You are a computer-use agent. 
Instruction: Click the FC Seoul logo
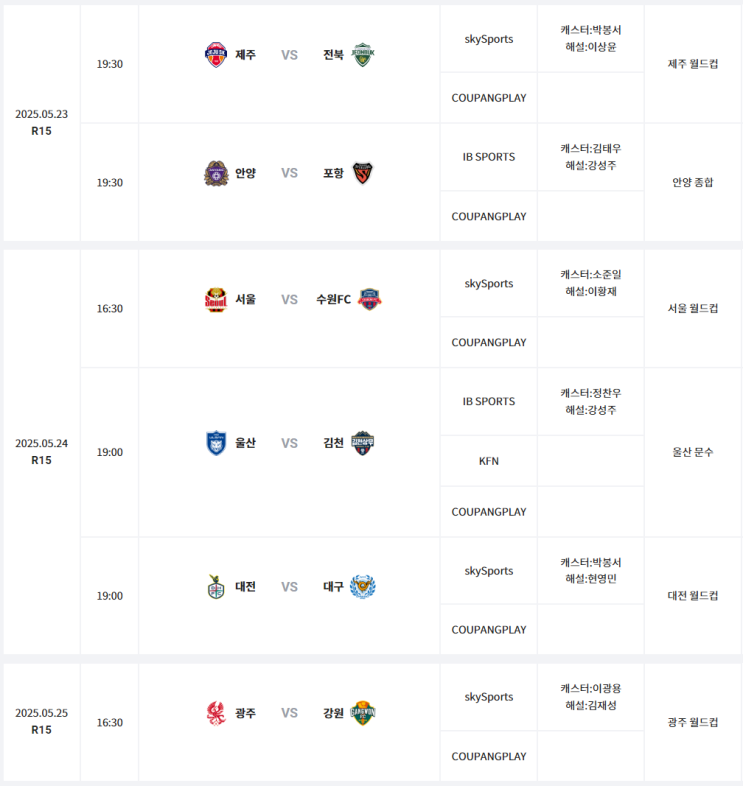point(216,300)
